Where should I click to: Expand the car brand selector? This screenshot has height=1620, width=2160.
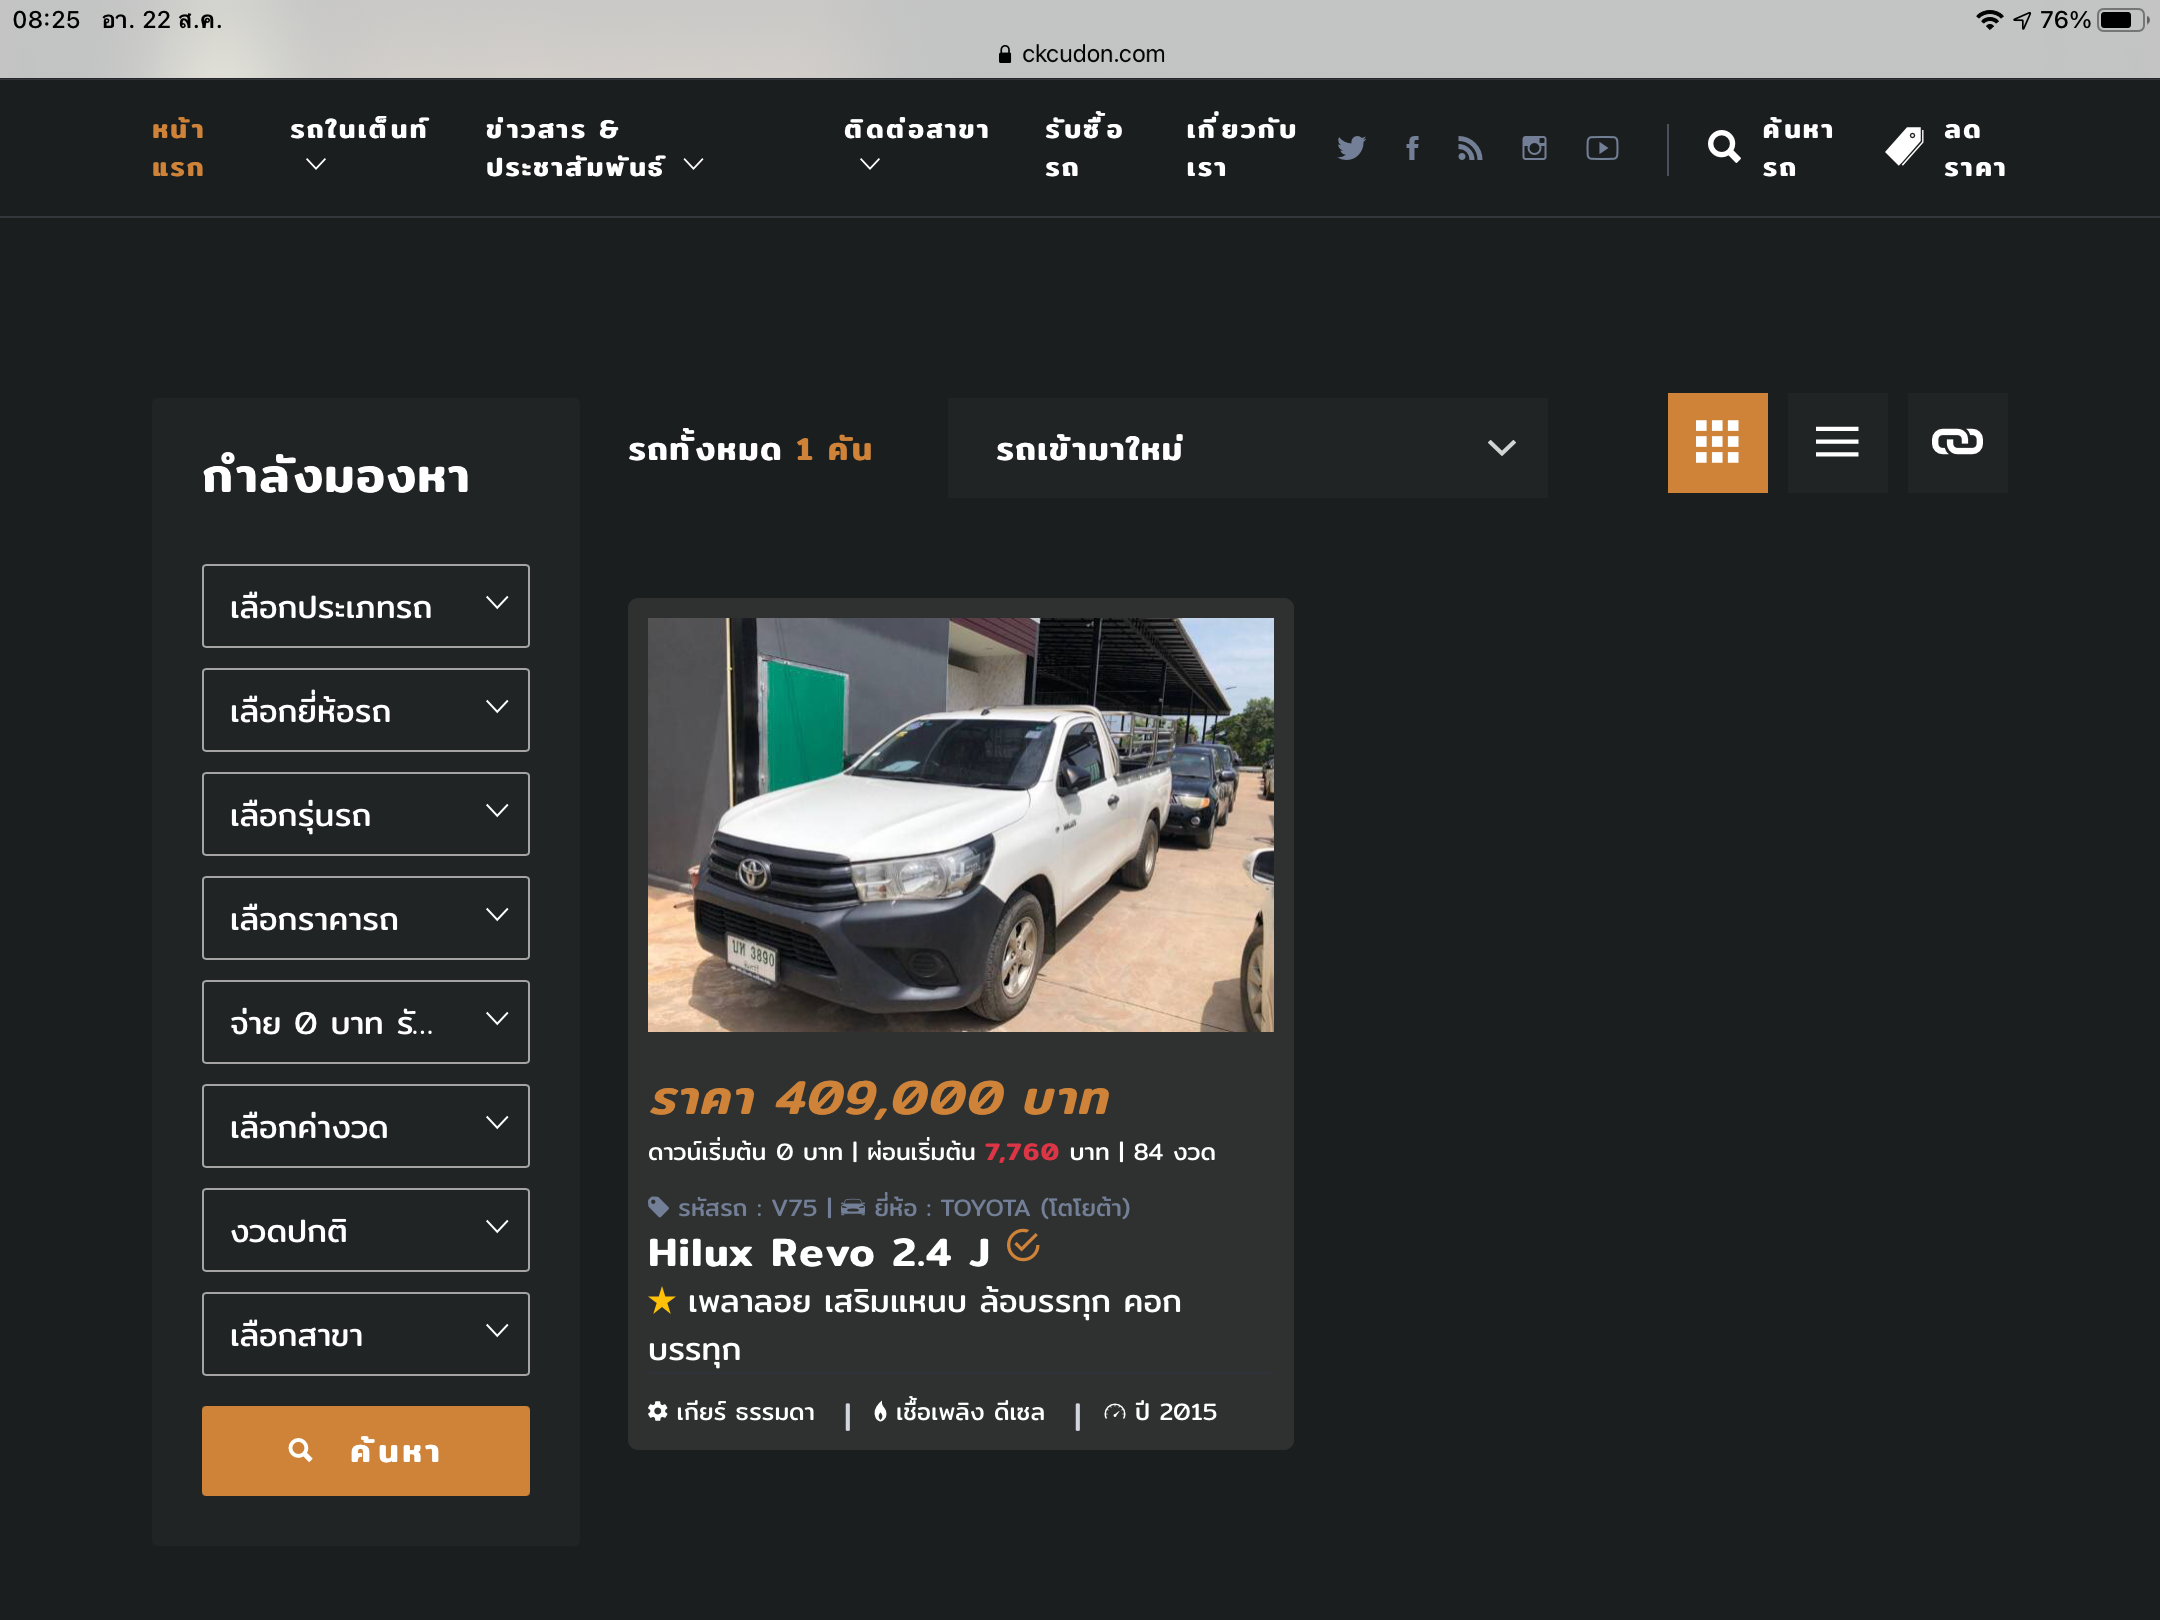pos(365,710)
